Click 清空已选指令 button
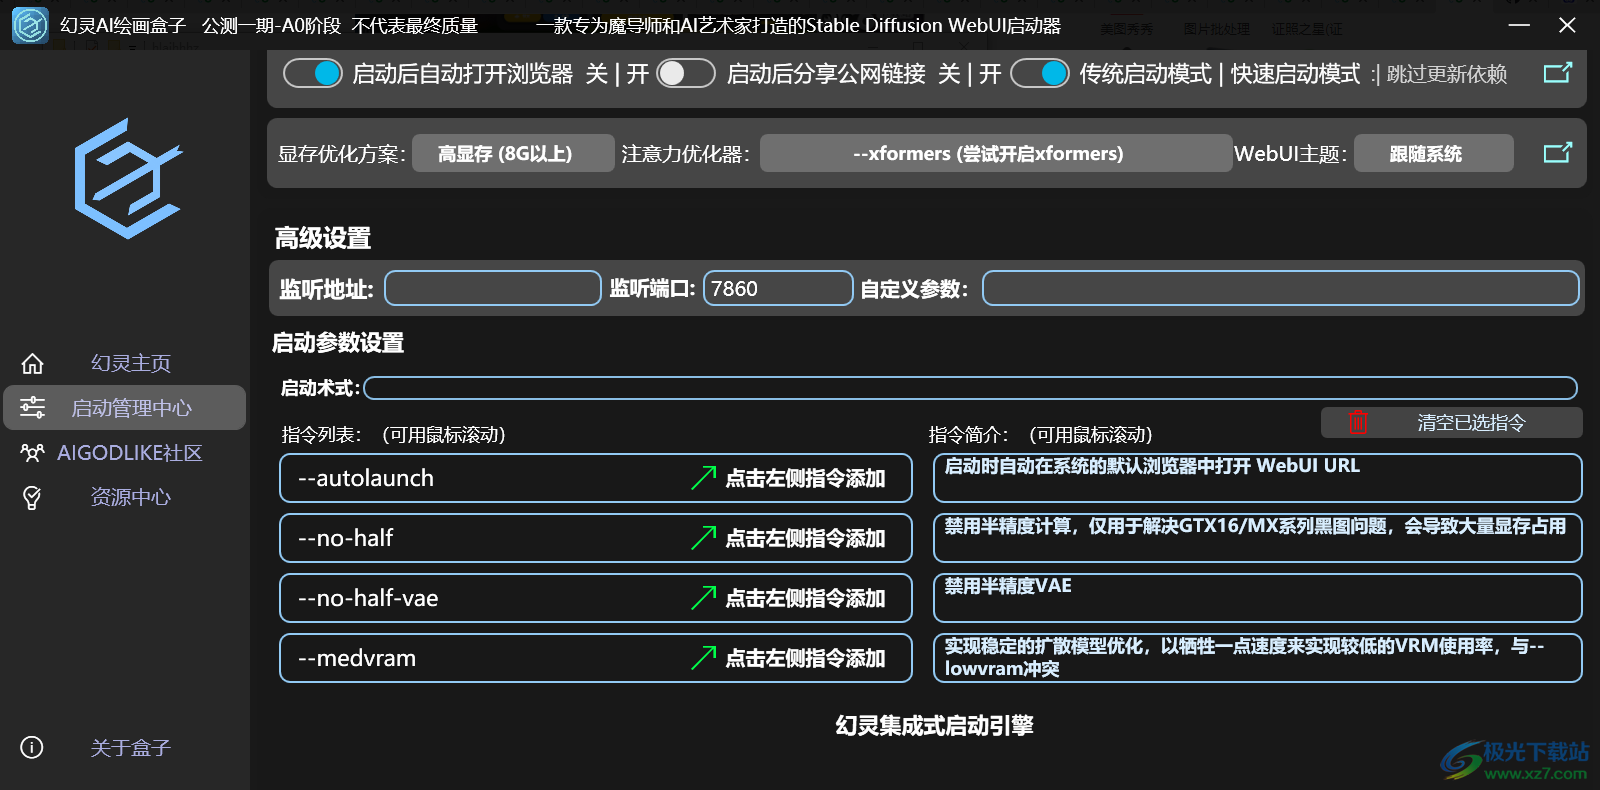Screen dimensions: 1600x790 click(1452, 422)
